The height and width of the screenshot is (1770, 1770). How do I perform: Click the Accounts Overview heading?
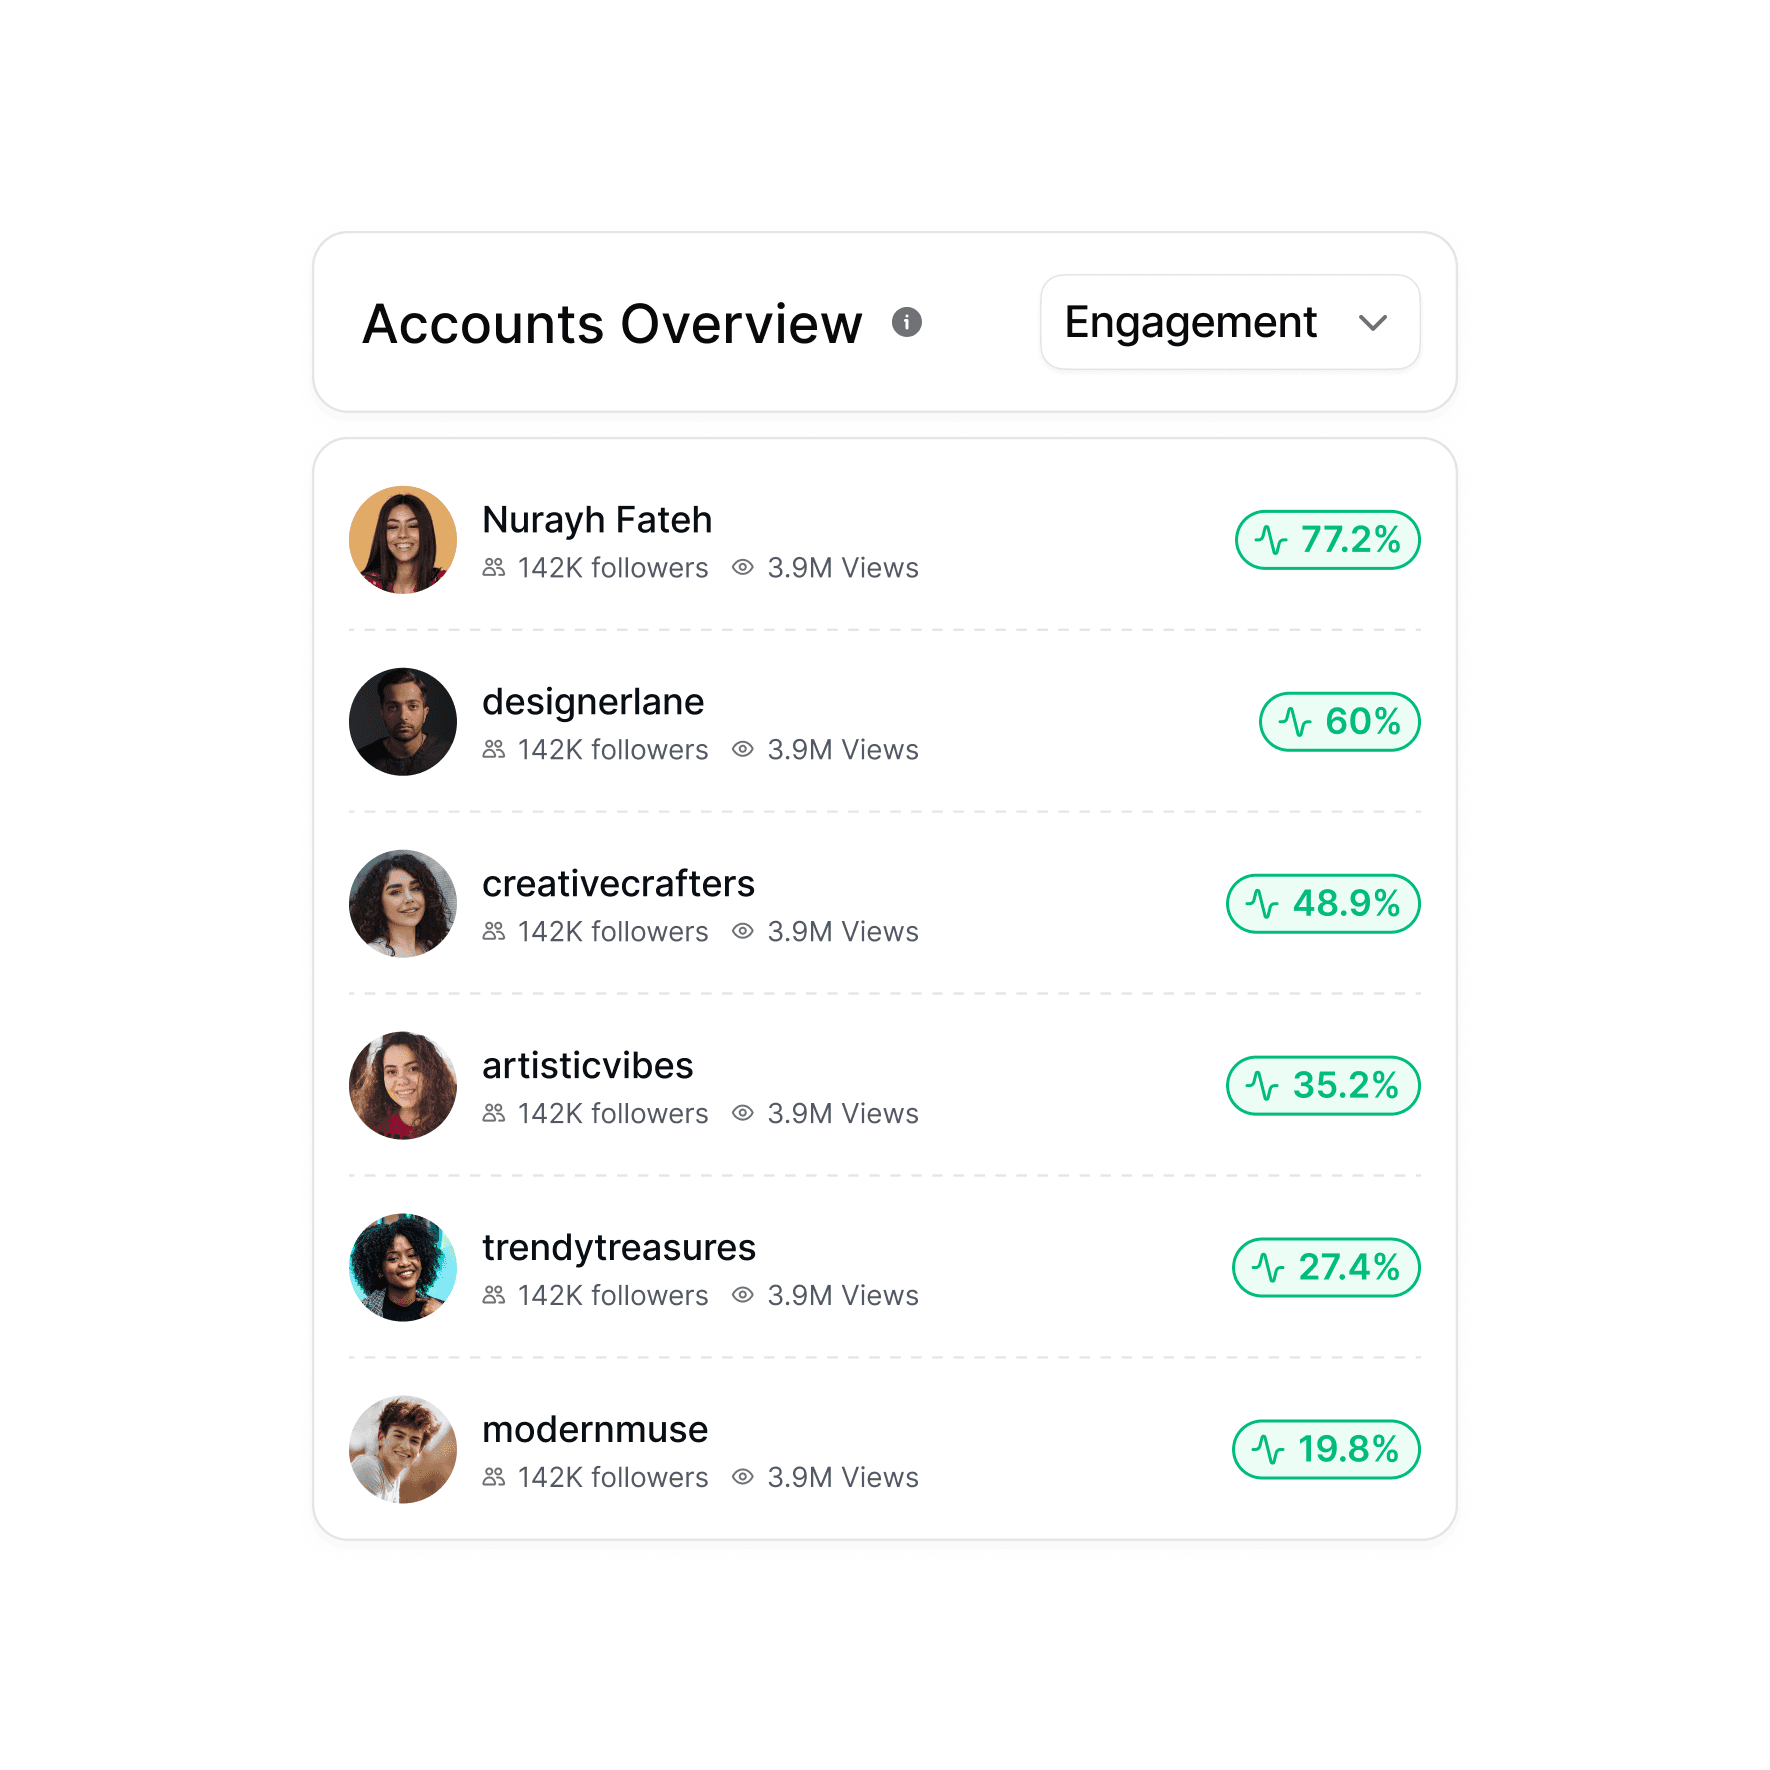coord(612,324)
